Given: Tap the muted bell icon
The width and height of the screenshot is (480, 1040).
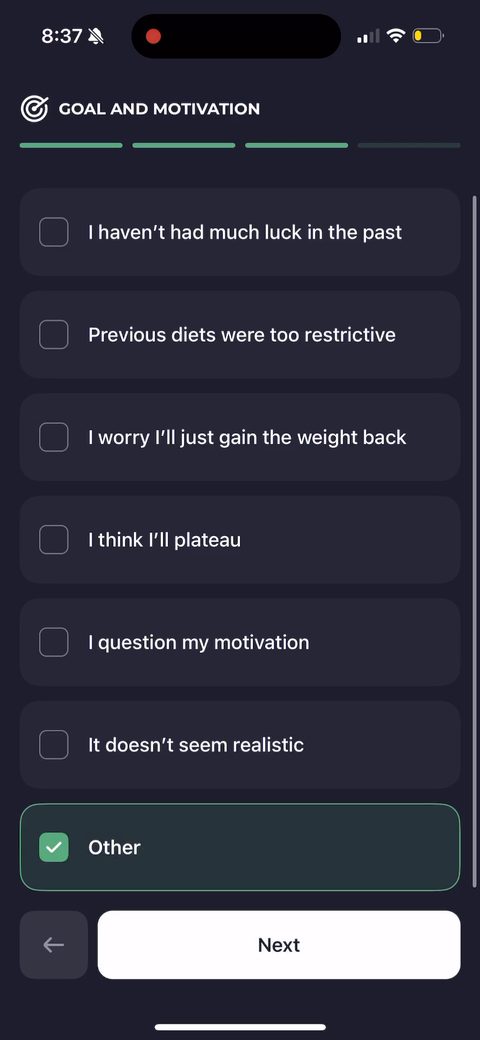Looking at the screenshot, I should point(96,36).
